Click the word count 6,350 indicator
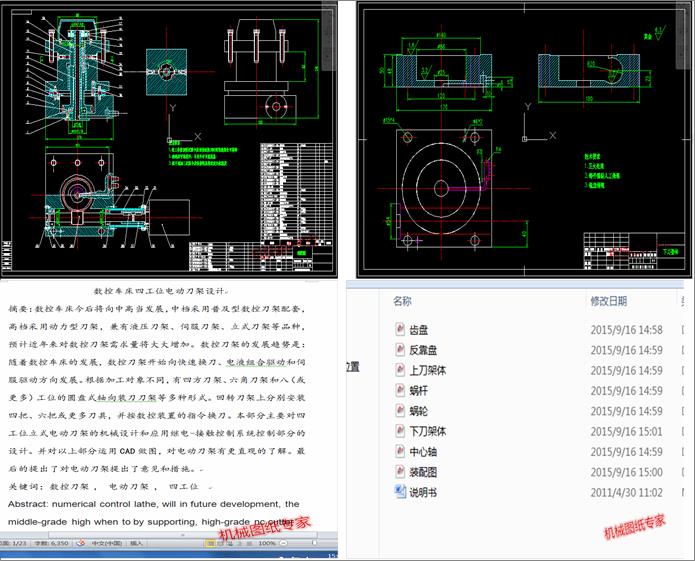 point(51,543)
